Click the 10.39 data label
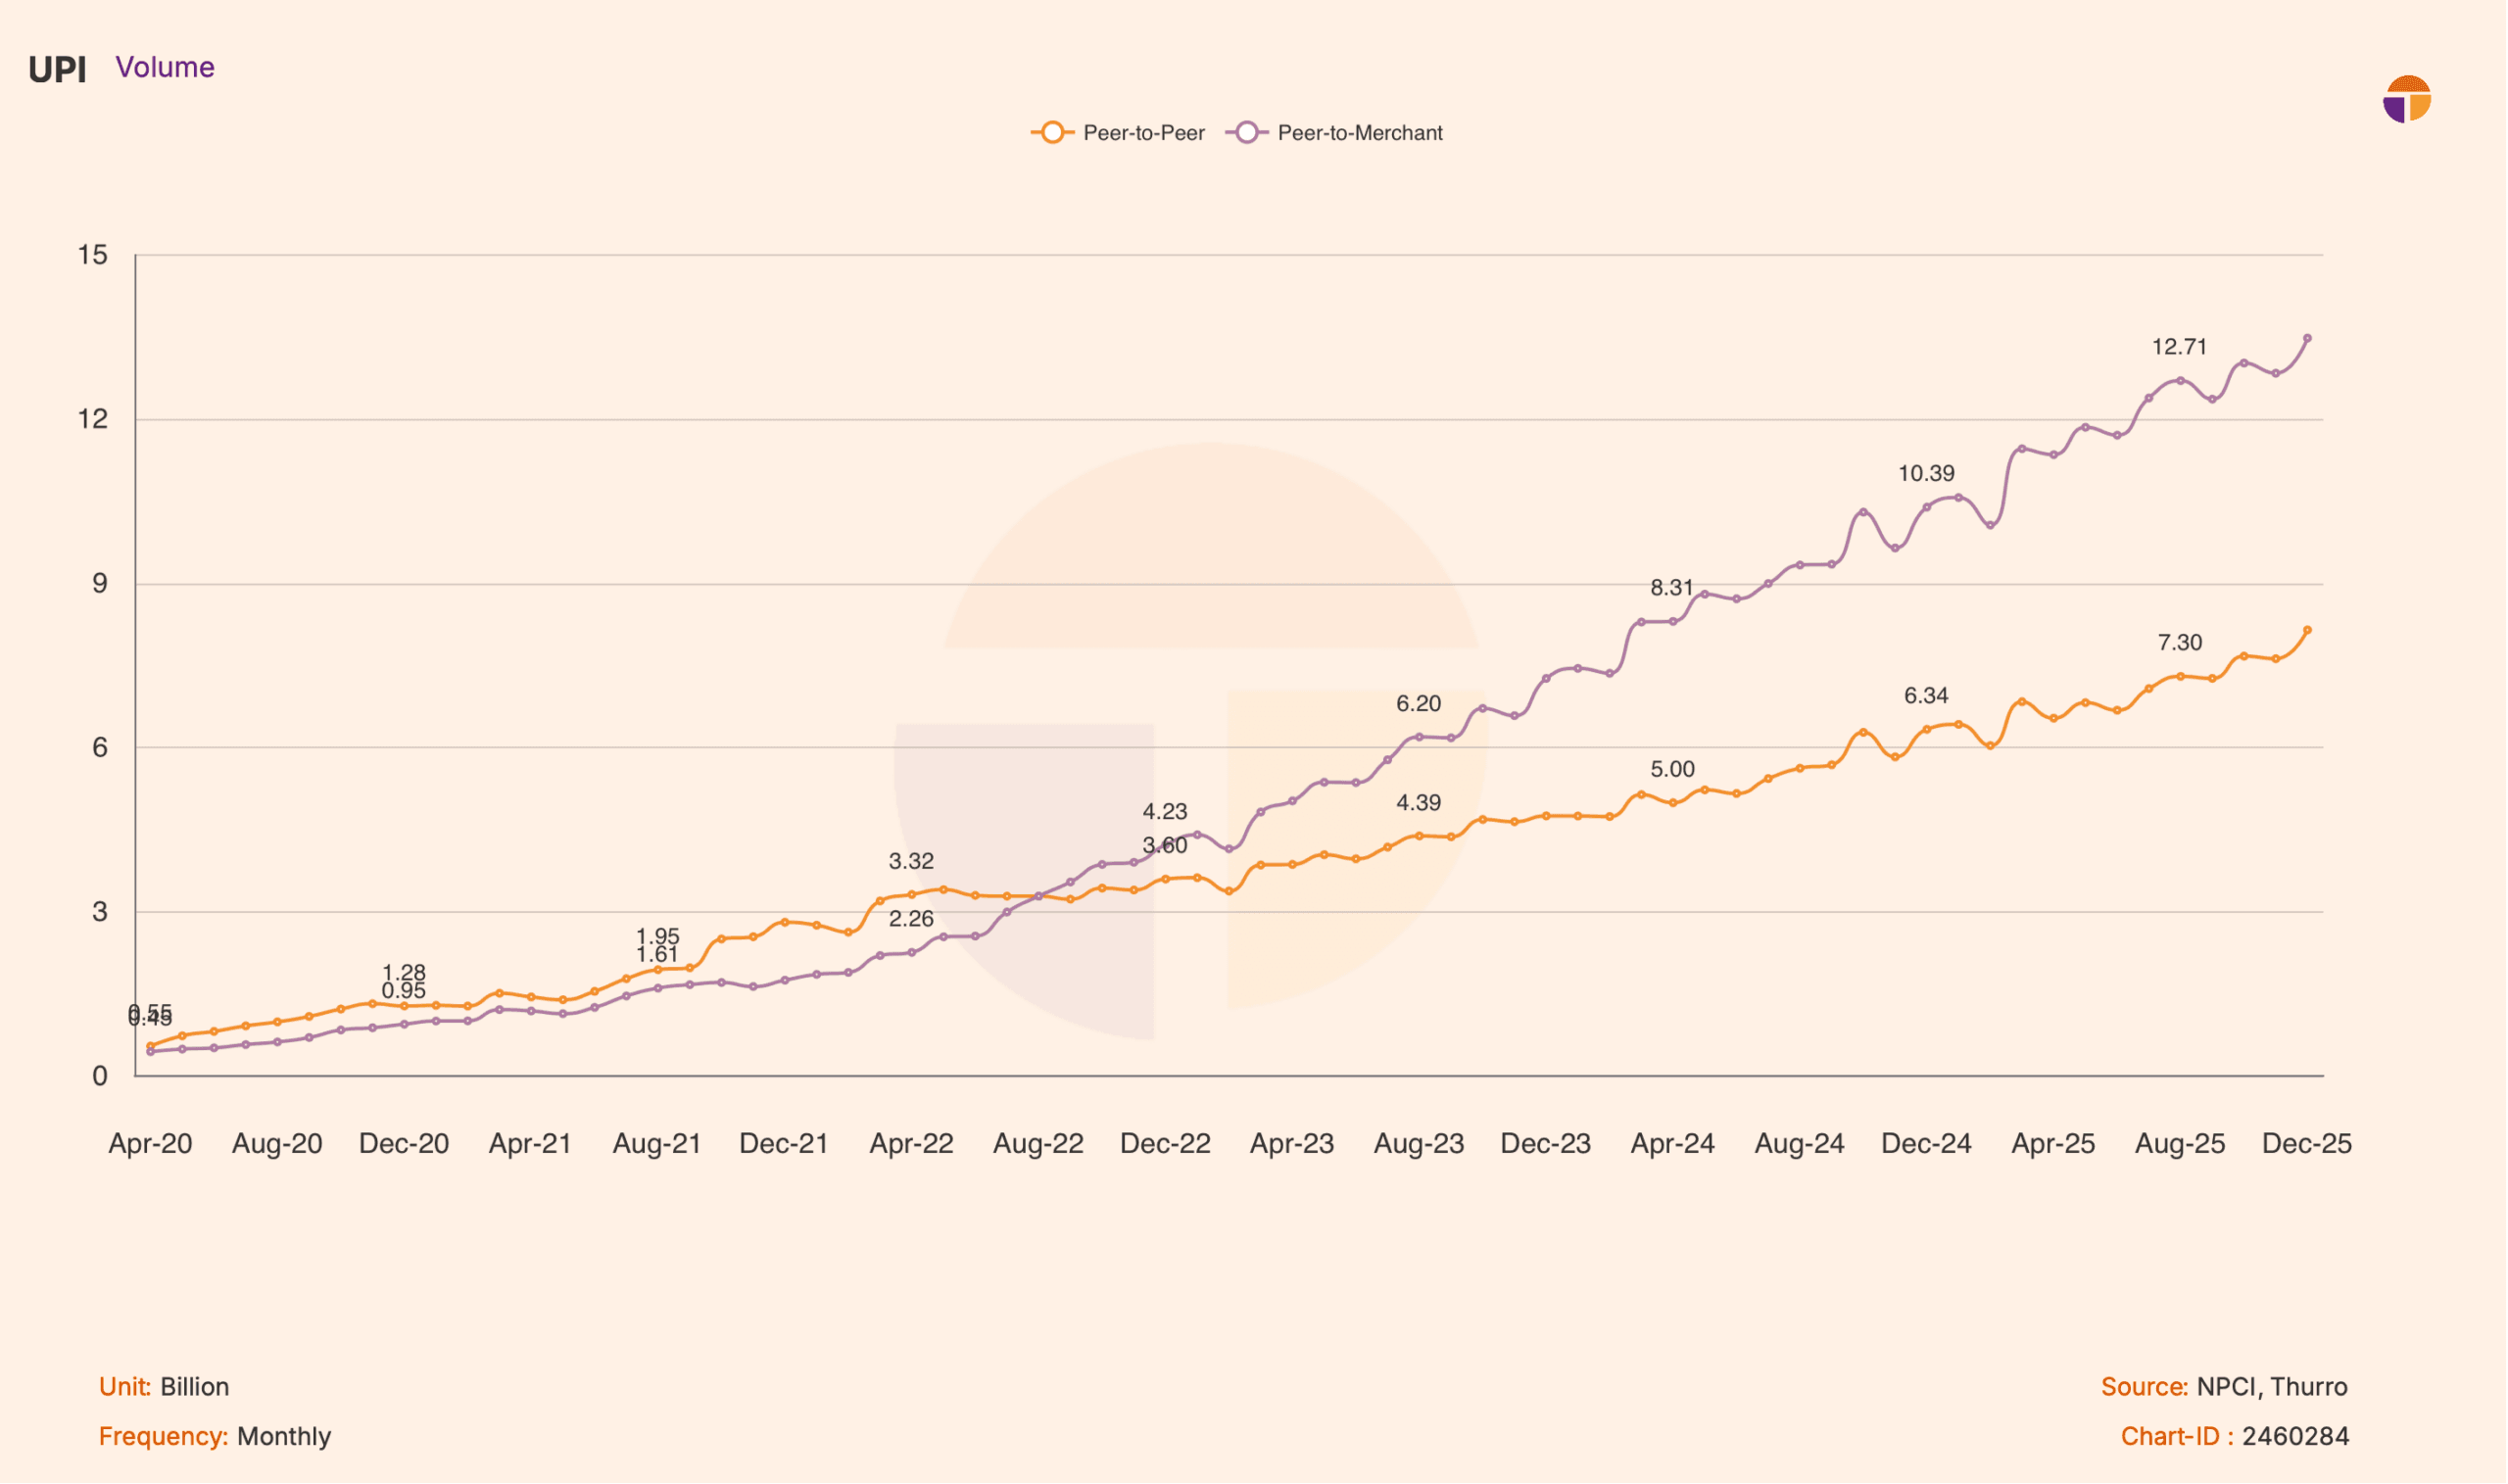Image resolution: width=2508 pixels, height=1484 pixels. (x=1926, y=474)
